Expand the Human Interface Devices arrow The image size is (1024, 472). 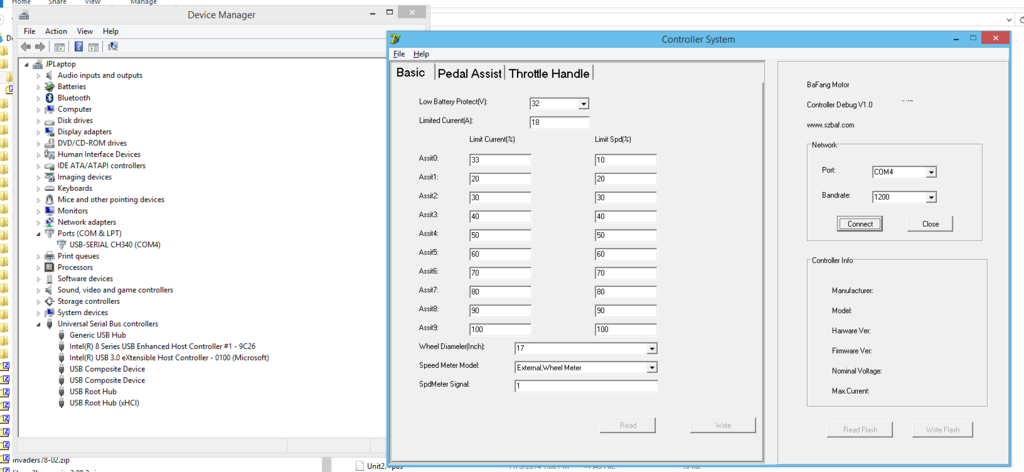click(x=39, y=154)
